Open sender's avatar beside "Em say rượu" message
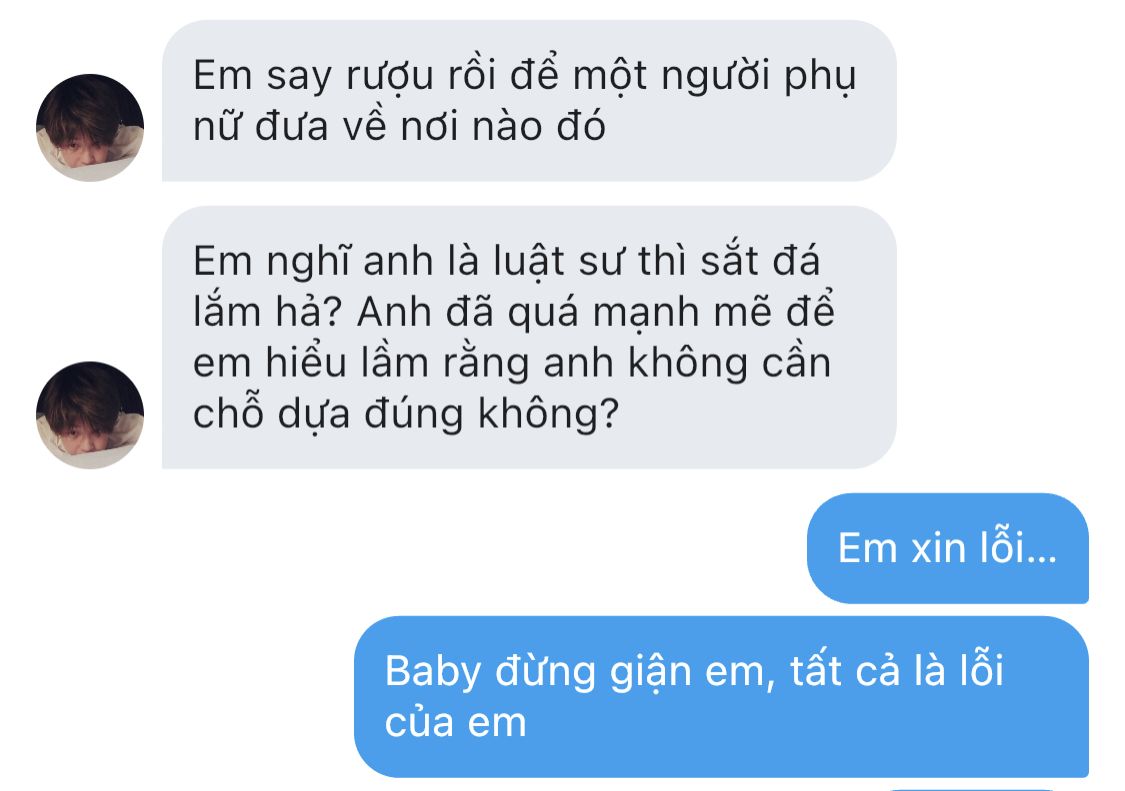The image size is (1125, 791). coord(90,128)
